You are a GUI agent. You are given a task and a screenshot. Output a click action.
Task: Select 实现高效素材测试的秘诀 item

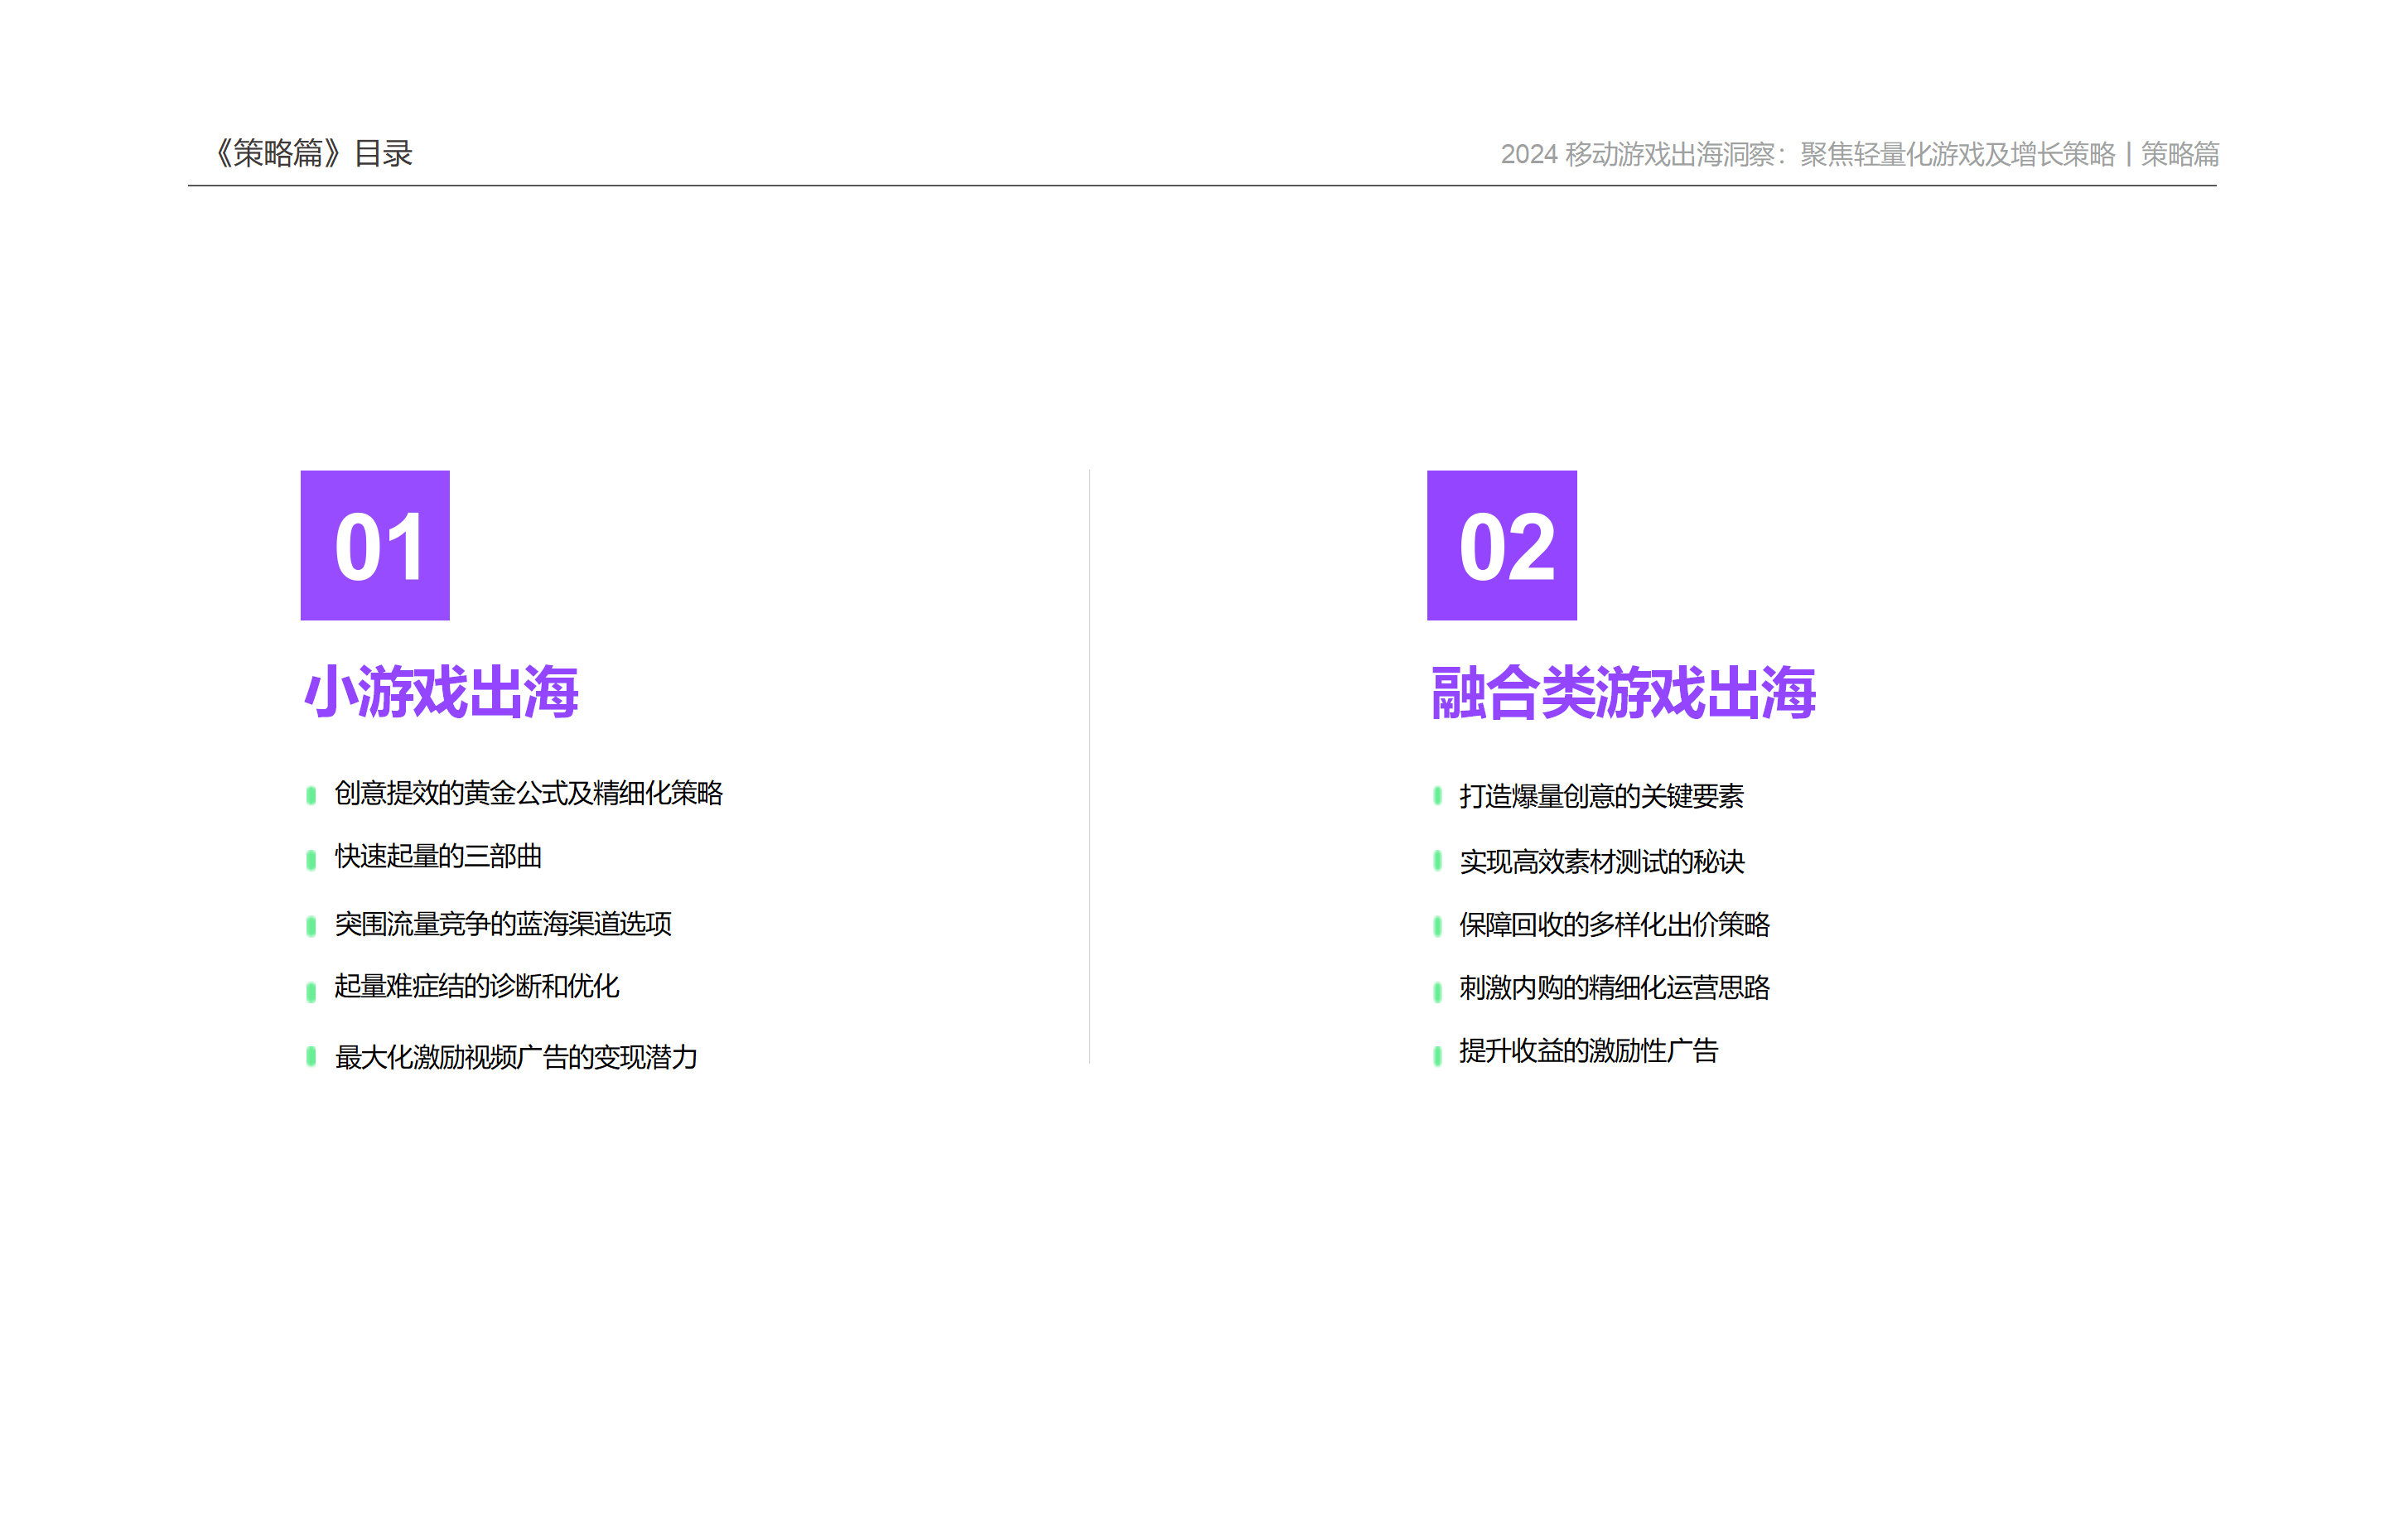[x=1601, y=861]
